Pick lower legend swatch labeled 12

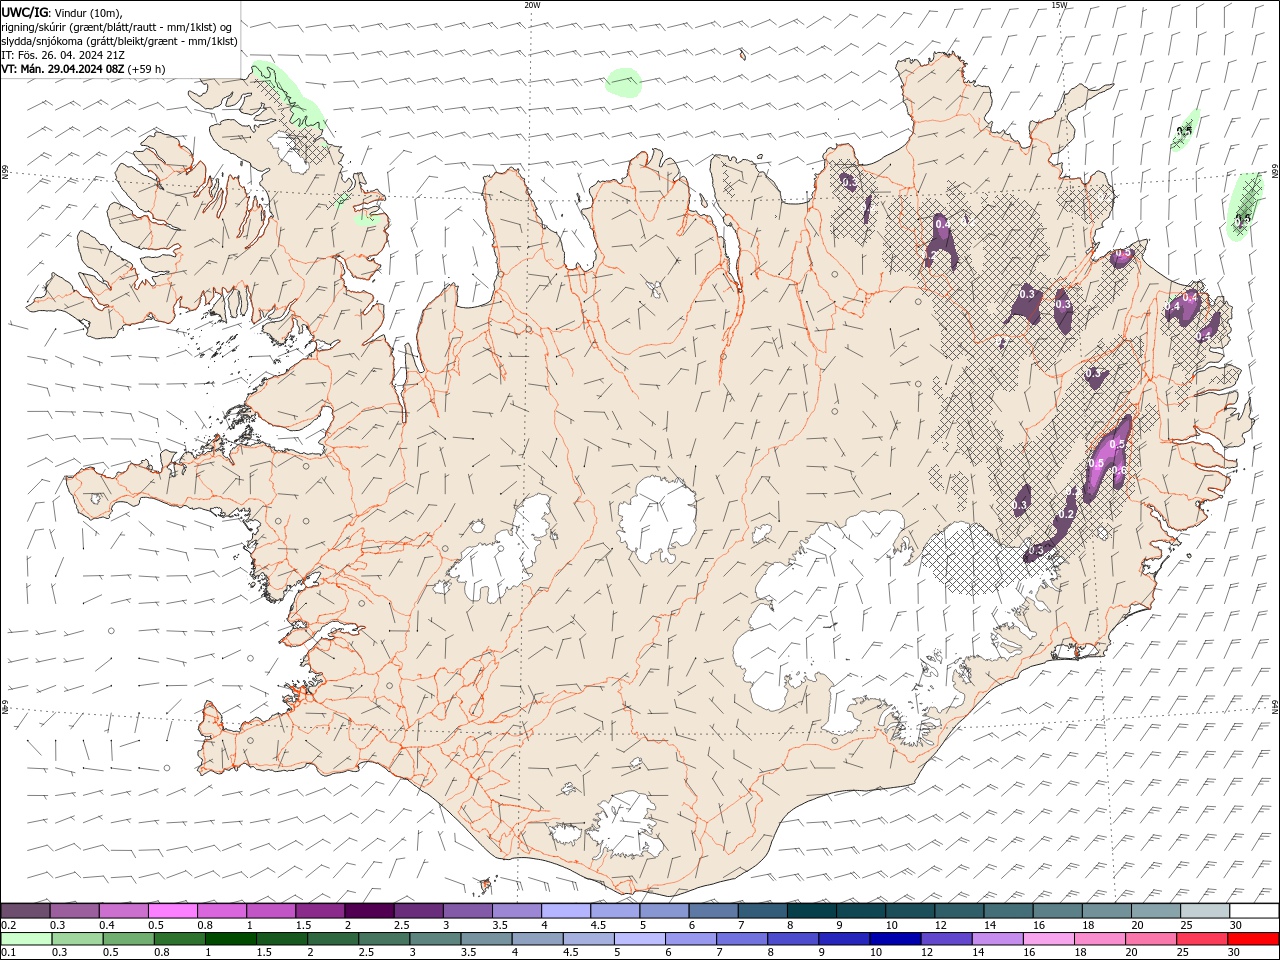[x=945, y=939]
